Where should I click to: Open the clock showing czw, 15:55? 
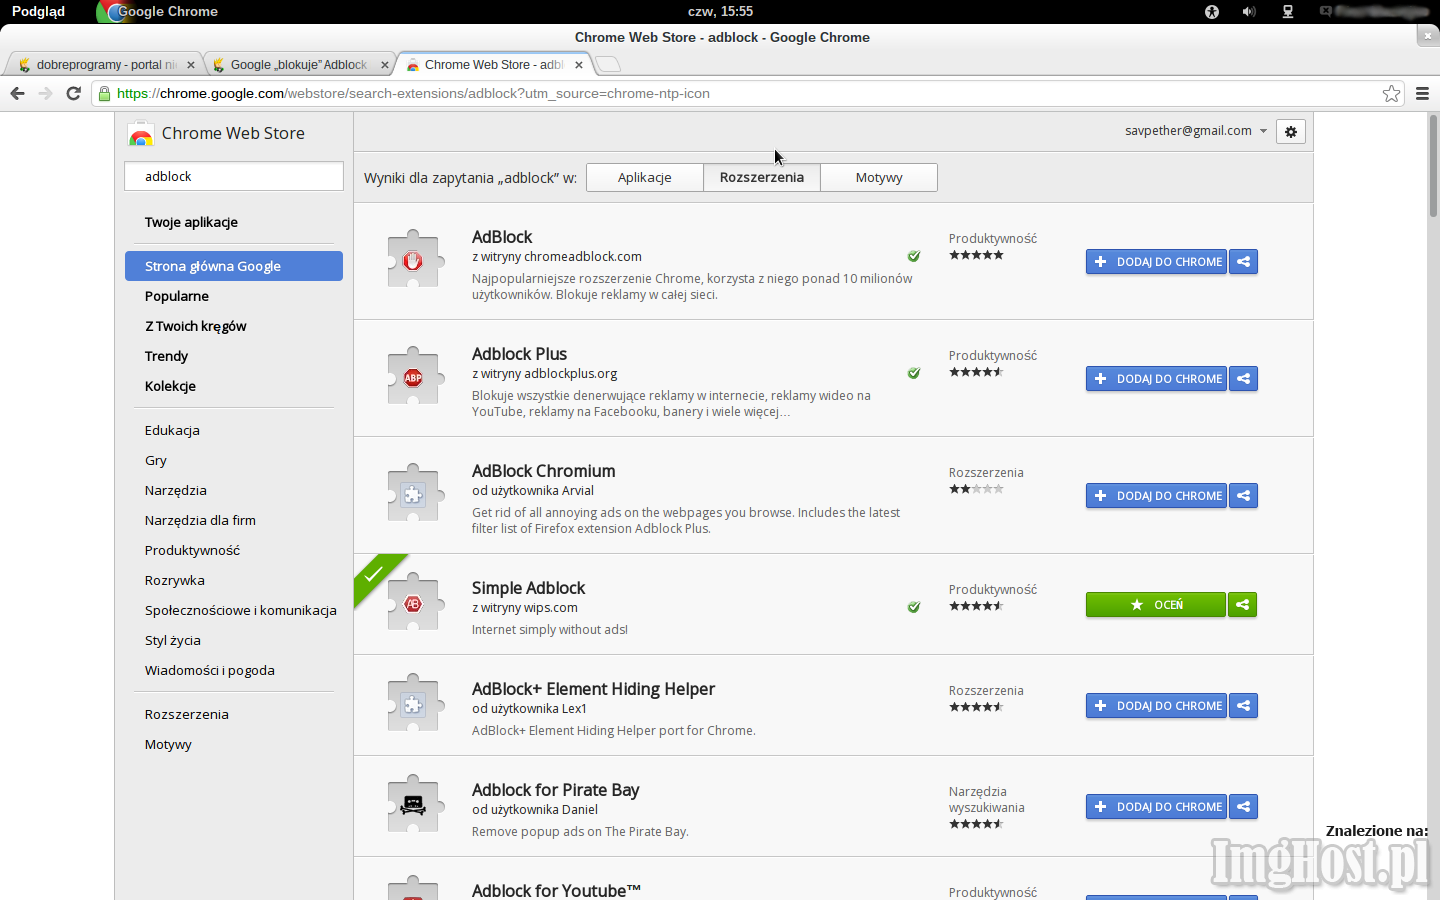point(721,12)
